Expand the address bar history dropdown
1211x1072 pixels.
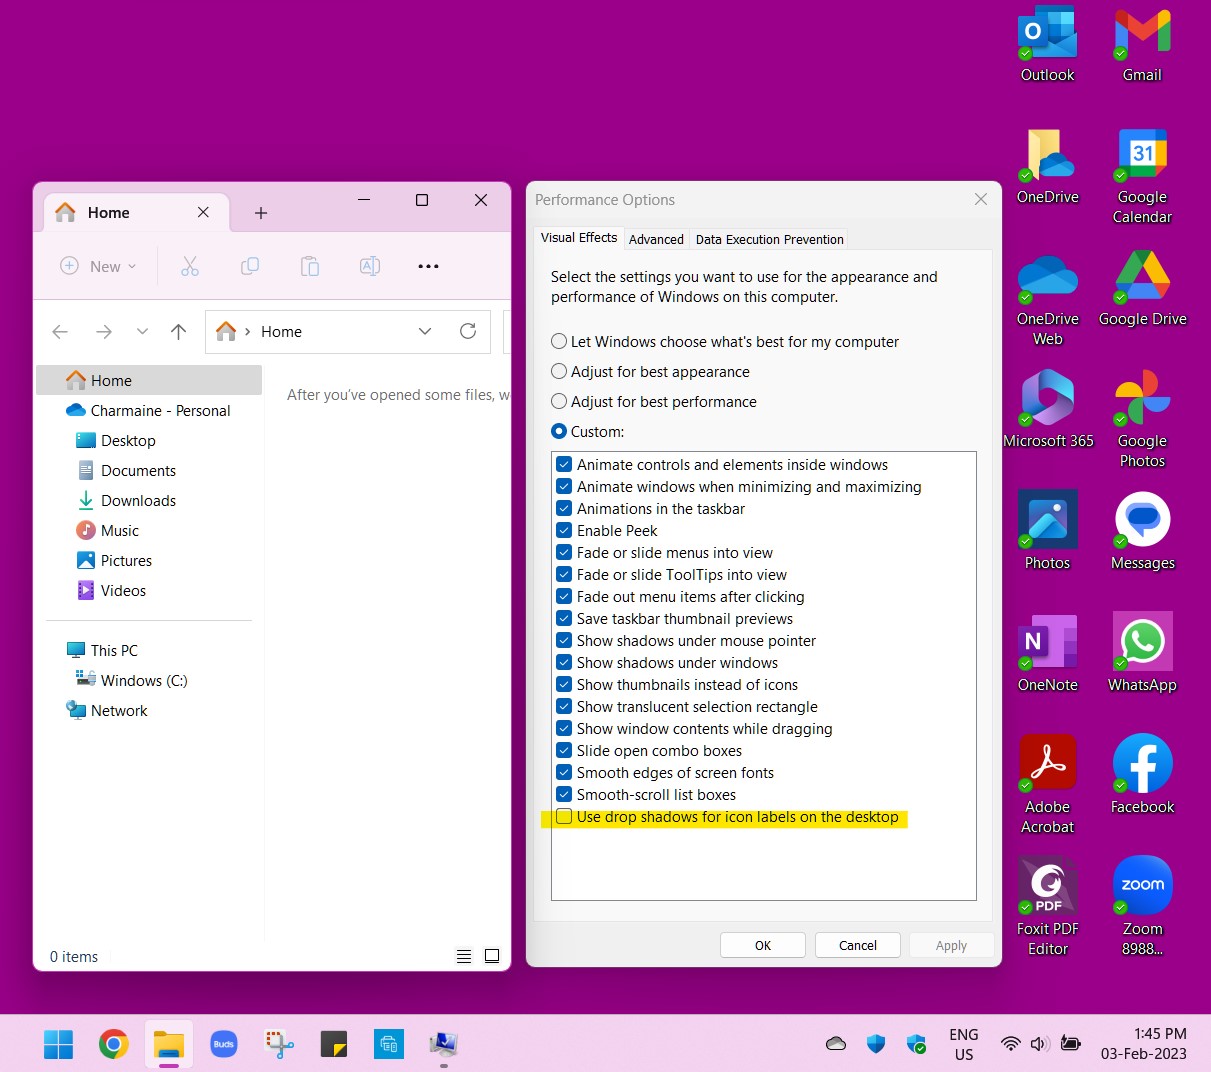pos(425,331)
